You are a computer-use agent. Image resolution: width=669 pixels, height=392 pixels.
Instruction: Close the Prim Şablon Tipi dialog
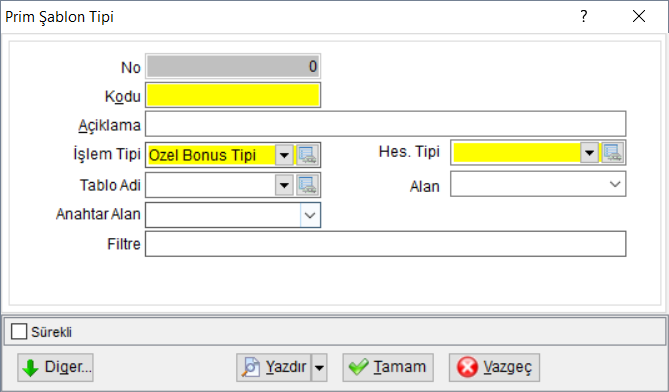click(x=639, y=17)
